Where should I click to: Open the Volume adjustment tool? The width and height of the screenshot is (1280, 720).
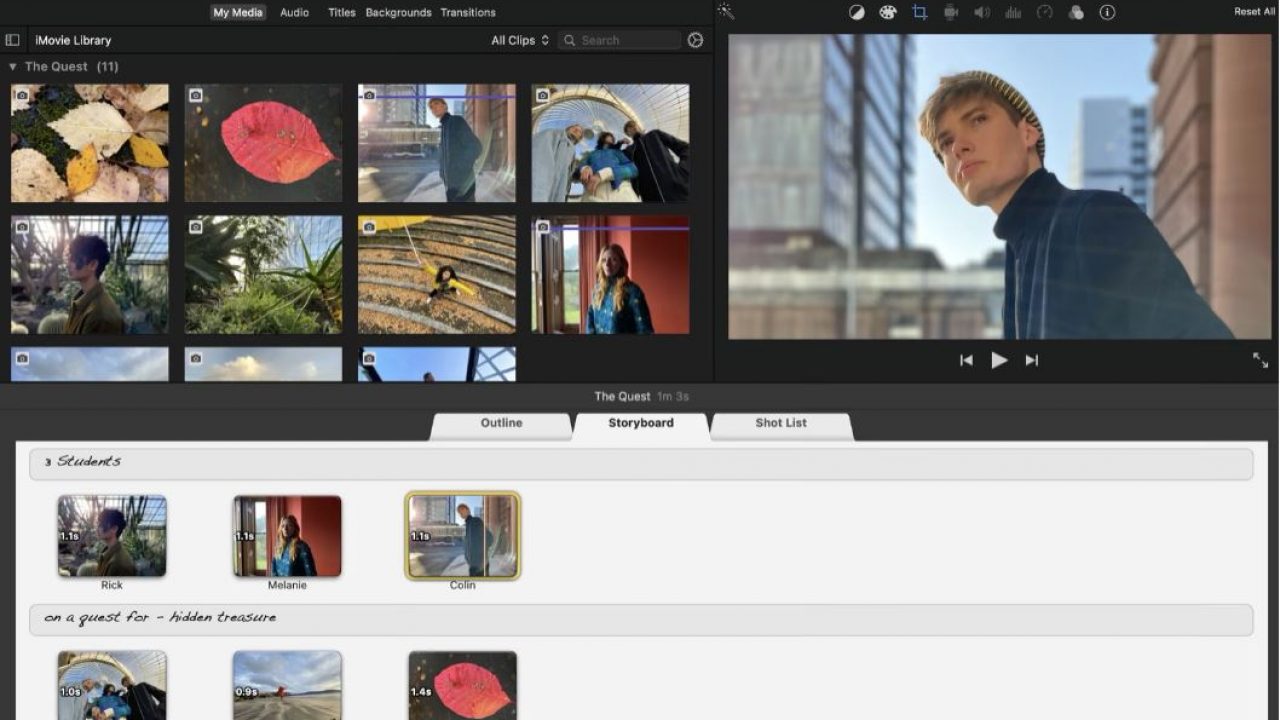982,12
